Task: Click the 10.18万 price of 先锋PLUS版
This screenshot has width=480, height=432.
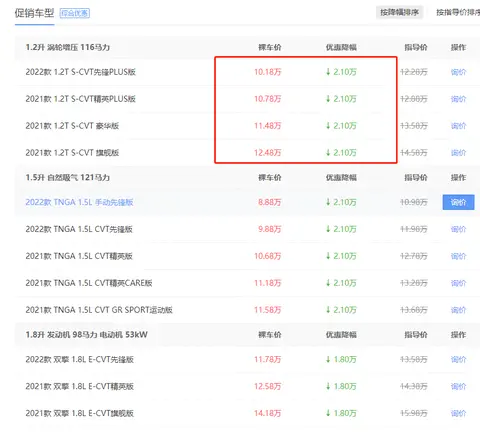Action: click(268, 72)
